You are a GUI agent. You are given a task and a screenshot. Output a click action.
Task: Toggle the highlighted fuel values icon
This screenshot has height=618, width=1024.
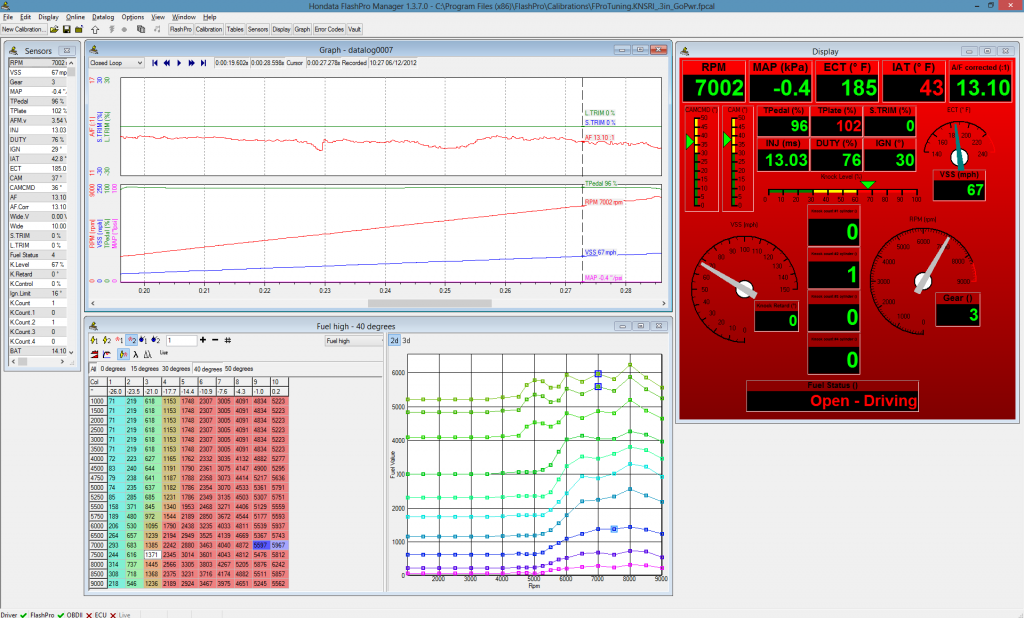coord(123,354)
